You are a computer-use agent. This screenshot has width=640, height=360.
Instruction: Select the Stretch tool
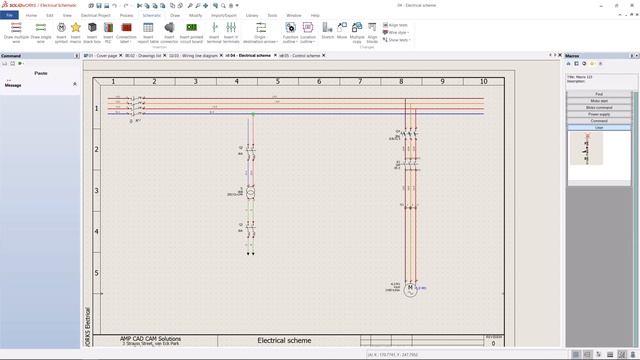click(x=328, y=31)
